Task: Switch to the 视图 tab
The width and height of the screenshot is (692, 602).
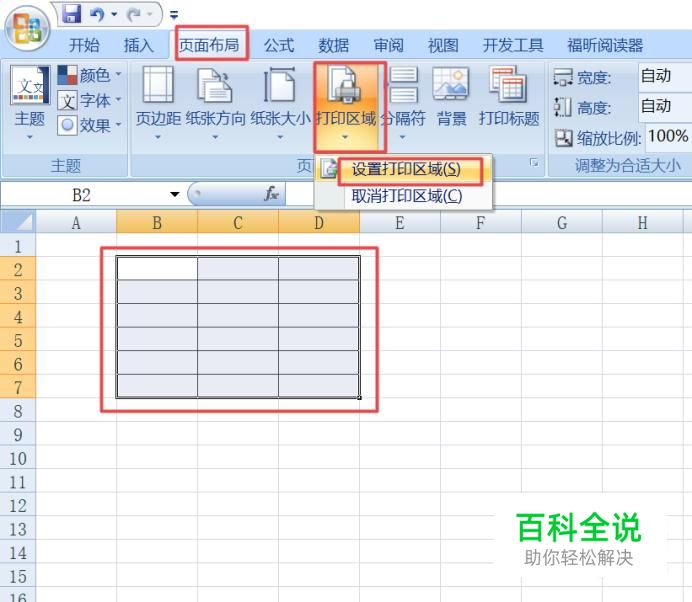Action: click(x=443, y=45)
